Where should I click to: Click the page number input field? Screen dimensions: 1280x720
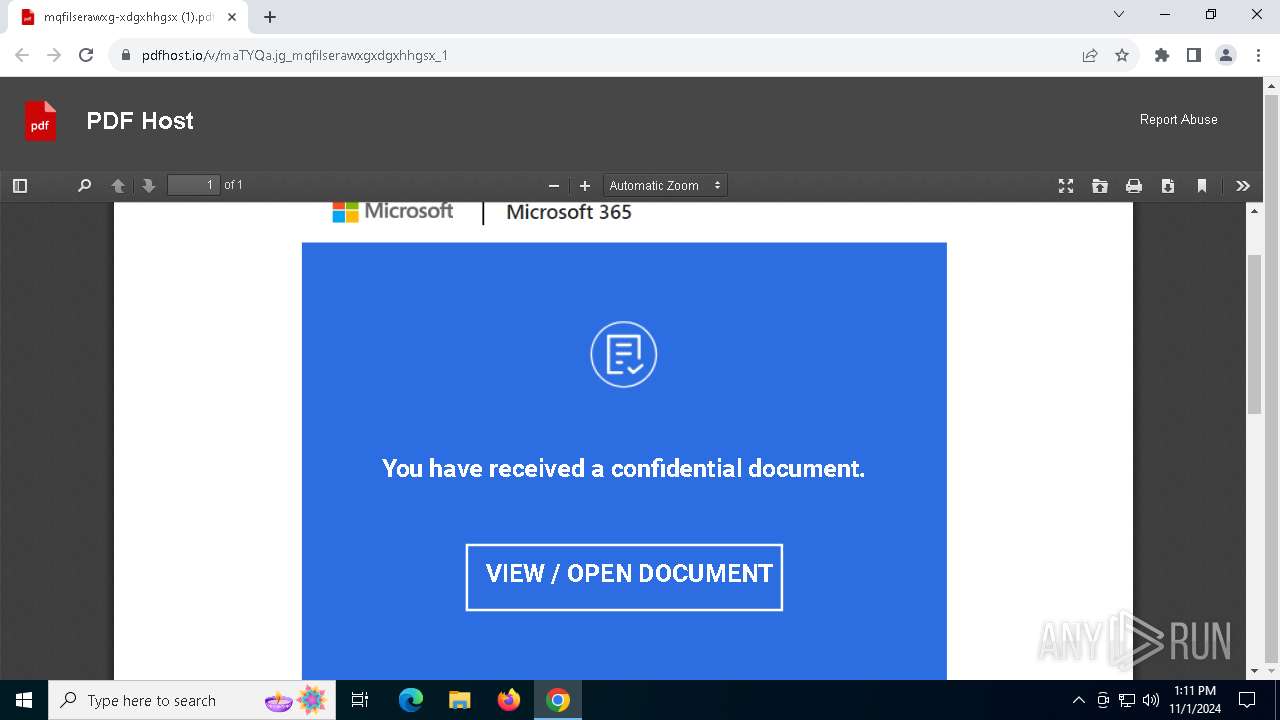pyautogui.click(x=194, y=185)
